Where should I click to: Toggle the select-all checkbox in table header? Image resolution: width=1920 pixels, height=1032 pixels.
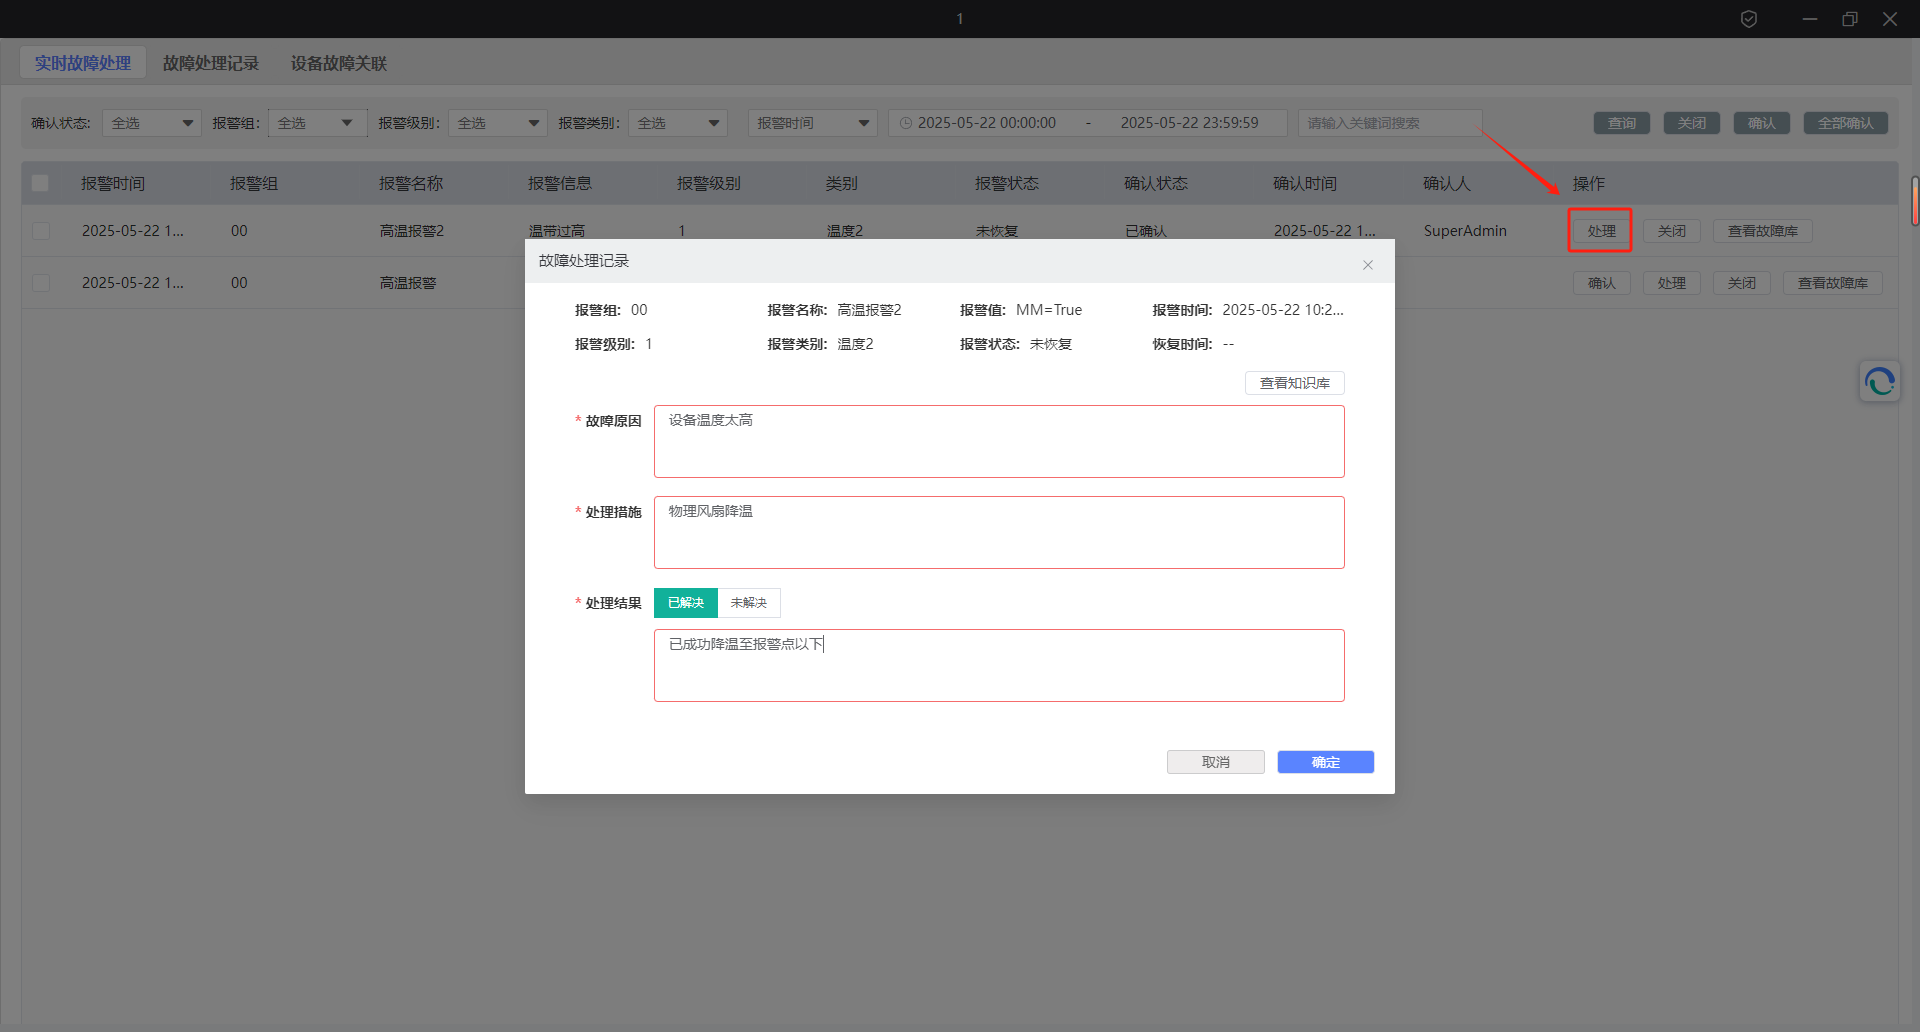click(40, 183)
